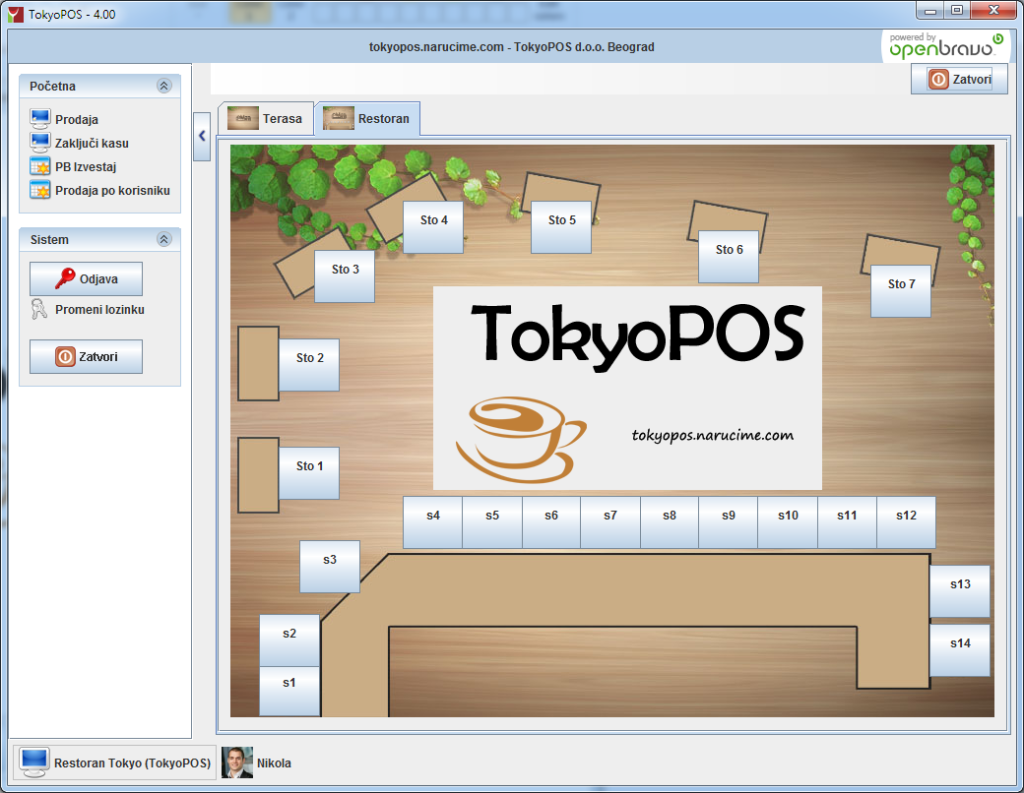Select bar seat s13
Screen dimensions: 1024x793
click(x=959, y=591)
